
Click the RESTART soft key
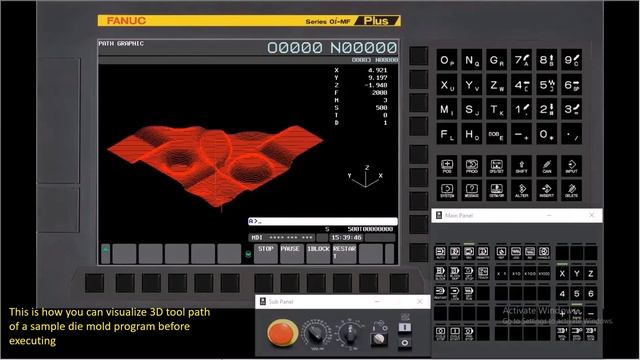point(344,253)
